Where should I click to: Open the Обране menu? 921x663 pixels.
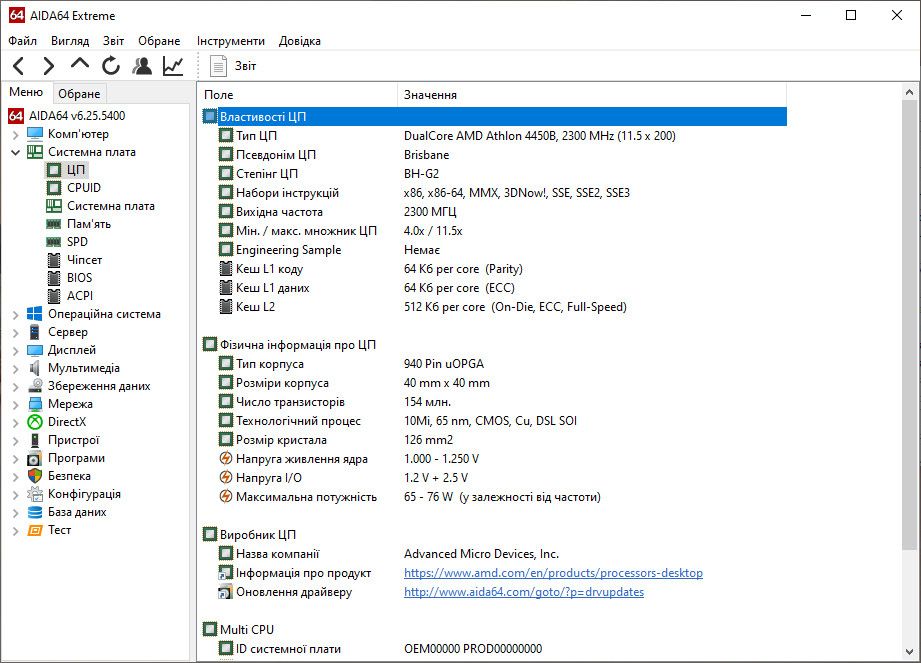pos(159,41)
